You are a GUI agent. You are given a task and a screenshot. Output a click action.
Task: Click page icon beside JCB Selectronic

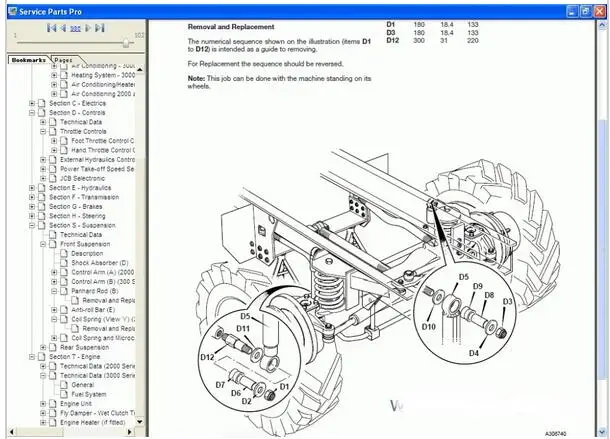click(53, 178)
